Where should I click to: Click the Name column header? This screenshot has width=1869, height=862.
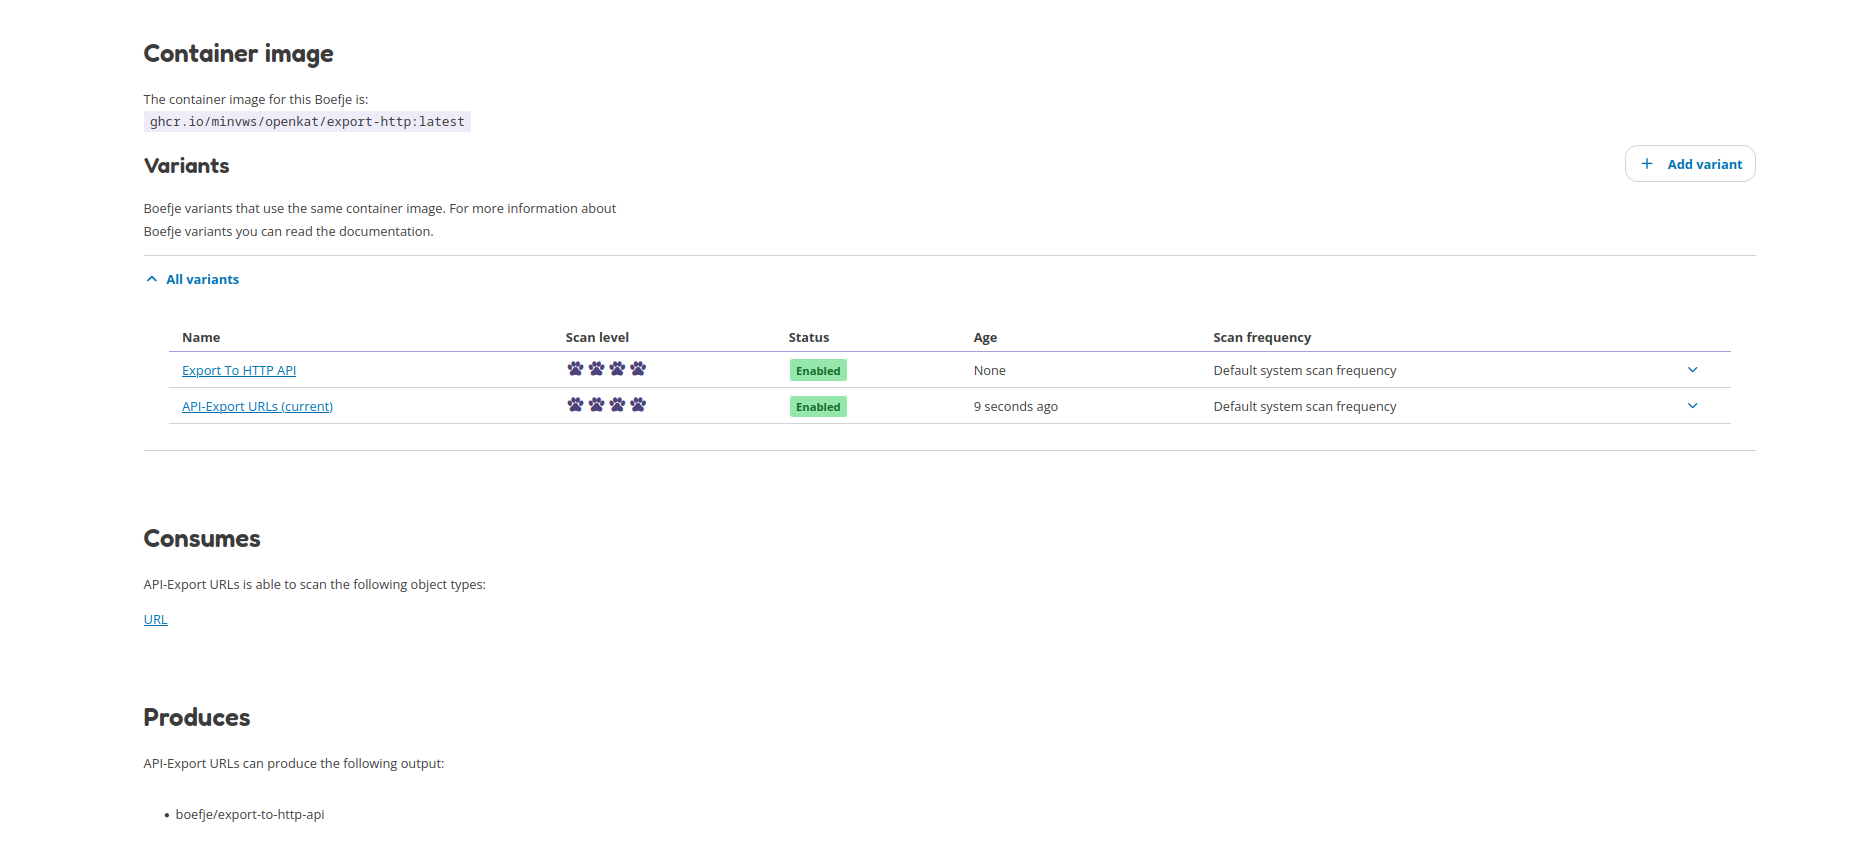coord(201,337)
